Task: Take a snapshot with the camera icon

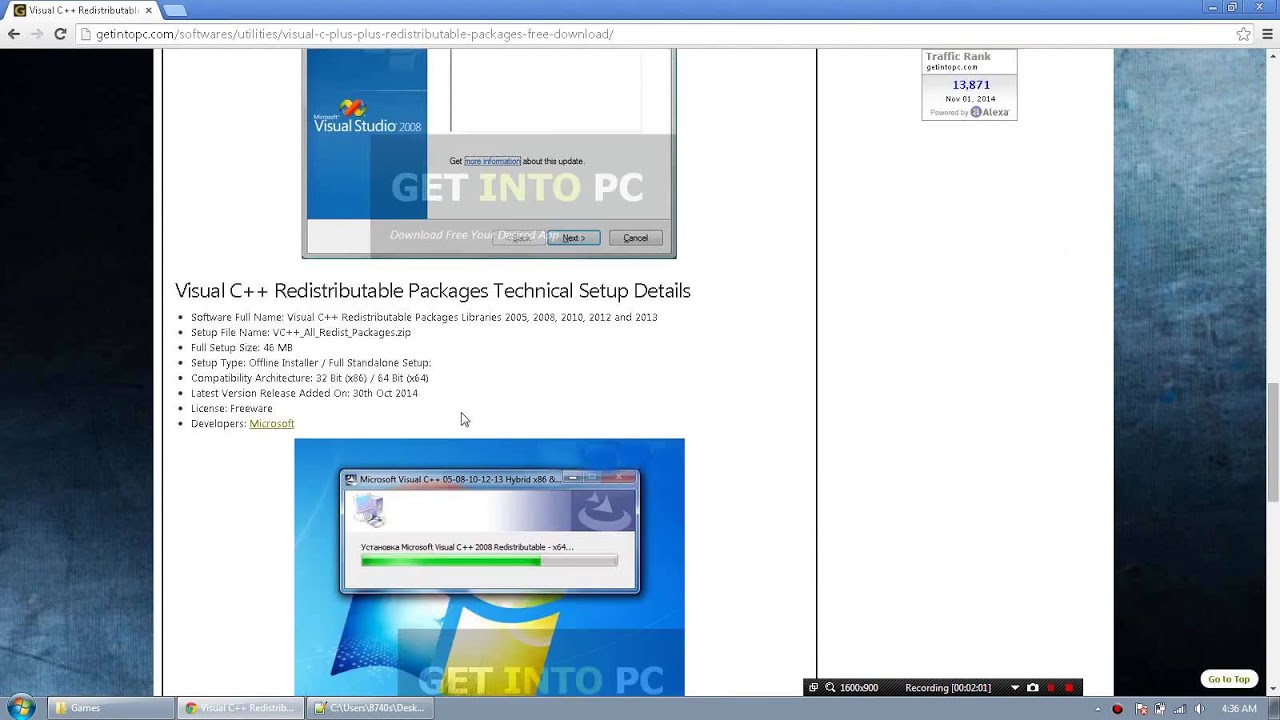Action: (1033, 688)
